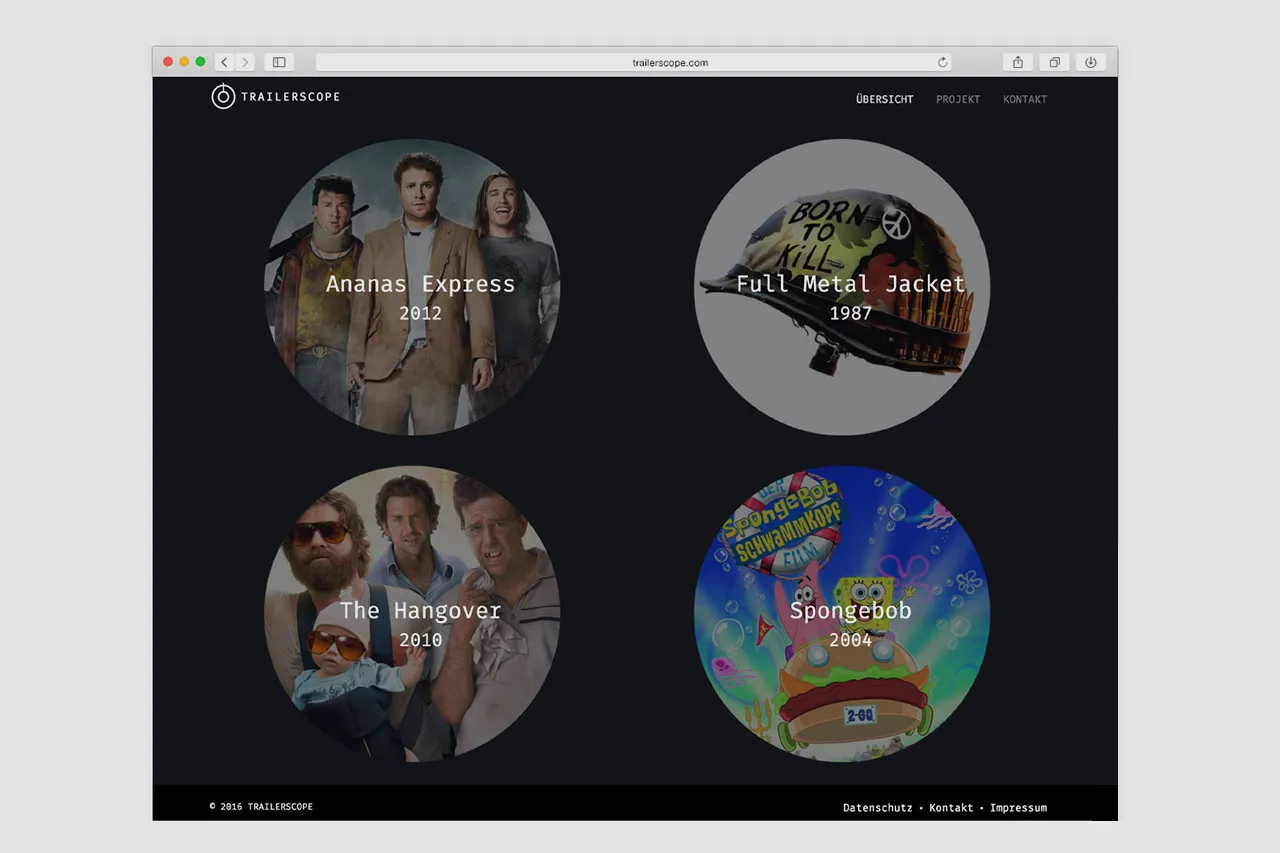The width and height of the screenshot is (1280, 853).
Task: Open the KONTAKT nav item in header
Action: pos(1025,99)
